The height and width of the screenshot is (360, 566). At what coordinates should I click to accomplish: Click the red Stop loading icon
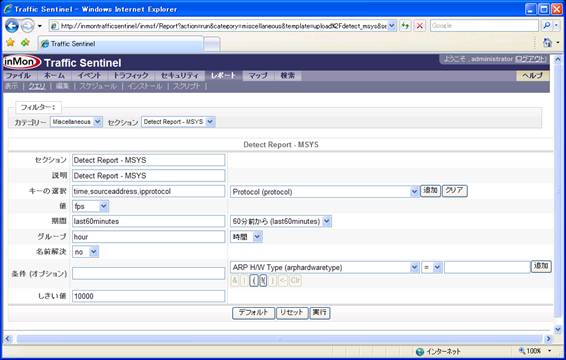[x=419, y=26]
